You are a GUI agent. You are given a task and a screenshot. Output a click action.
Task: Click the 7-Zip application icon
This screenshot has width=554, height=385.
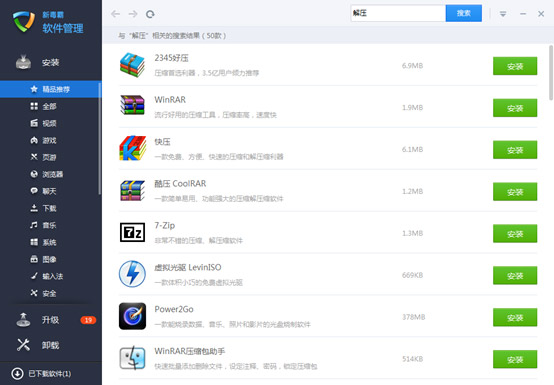pyautogui.click(x=132, y=232)
